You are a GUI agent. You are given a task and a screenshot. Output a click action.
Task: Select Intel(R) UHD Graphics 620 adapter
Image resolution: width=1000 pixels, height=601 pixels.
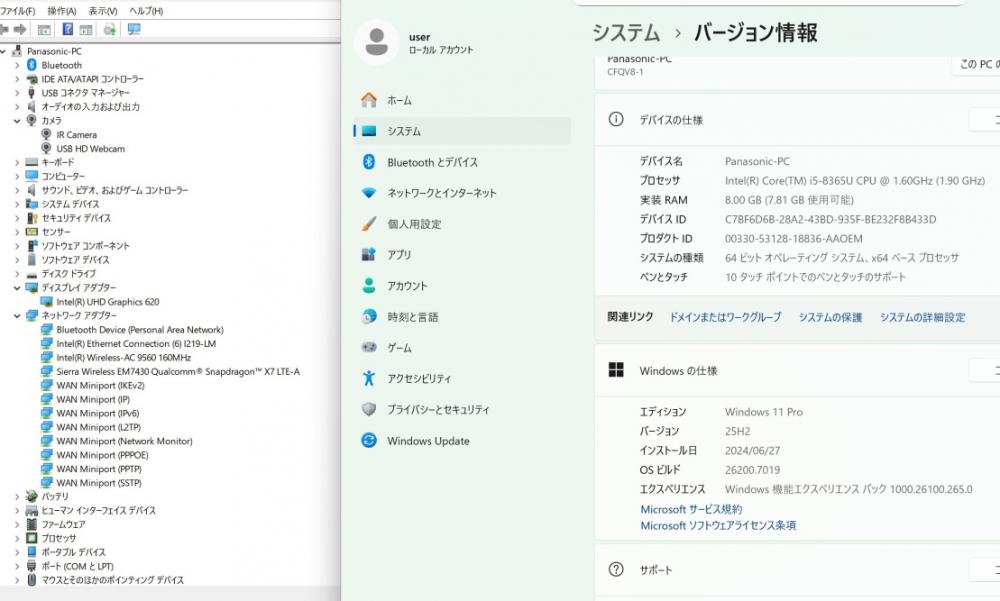[x=108, y=302]
